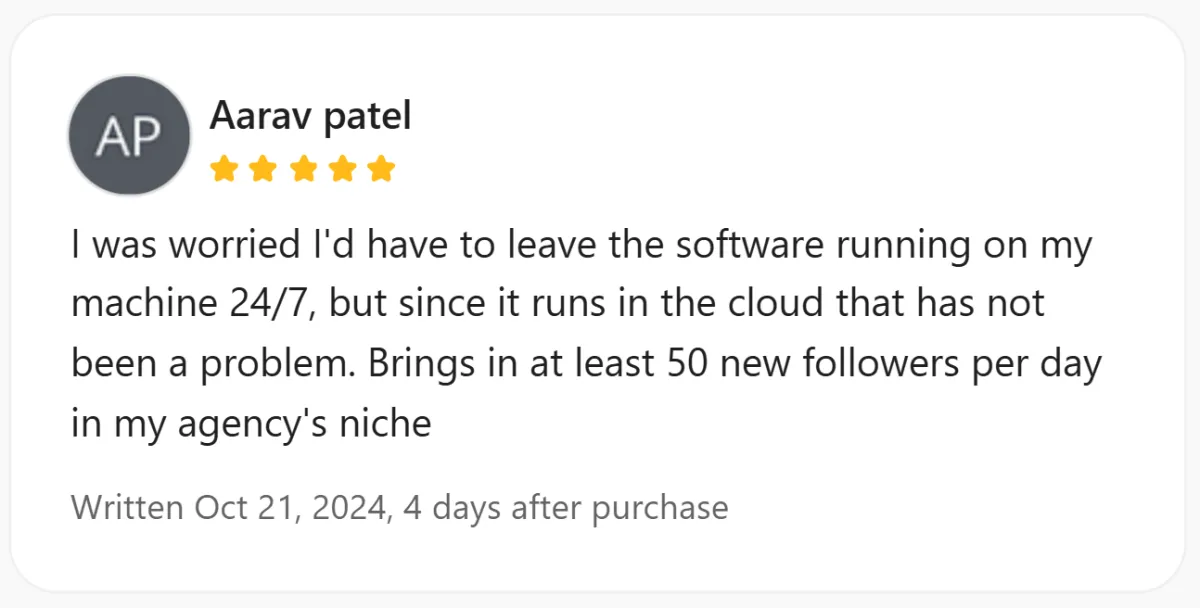Click the fourth gold rating star
Viewport: 1200px width, 608px height.
tap(342, 169)
